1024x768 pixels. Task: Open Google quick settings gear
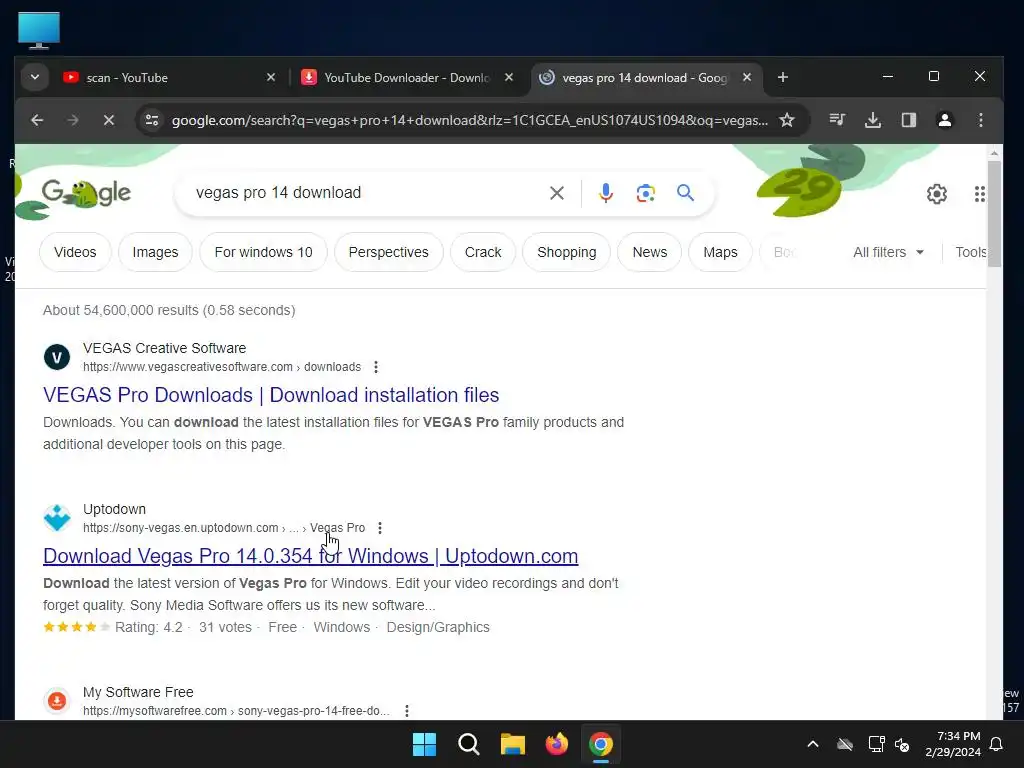[x=936, y=193]
